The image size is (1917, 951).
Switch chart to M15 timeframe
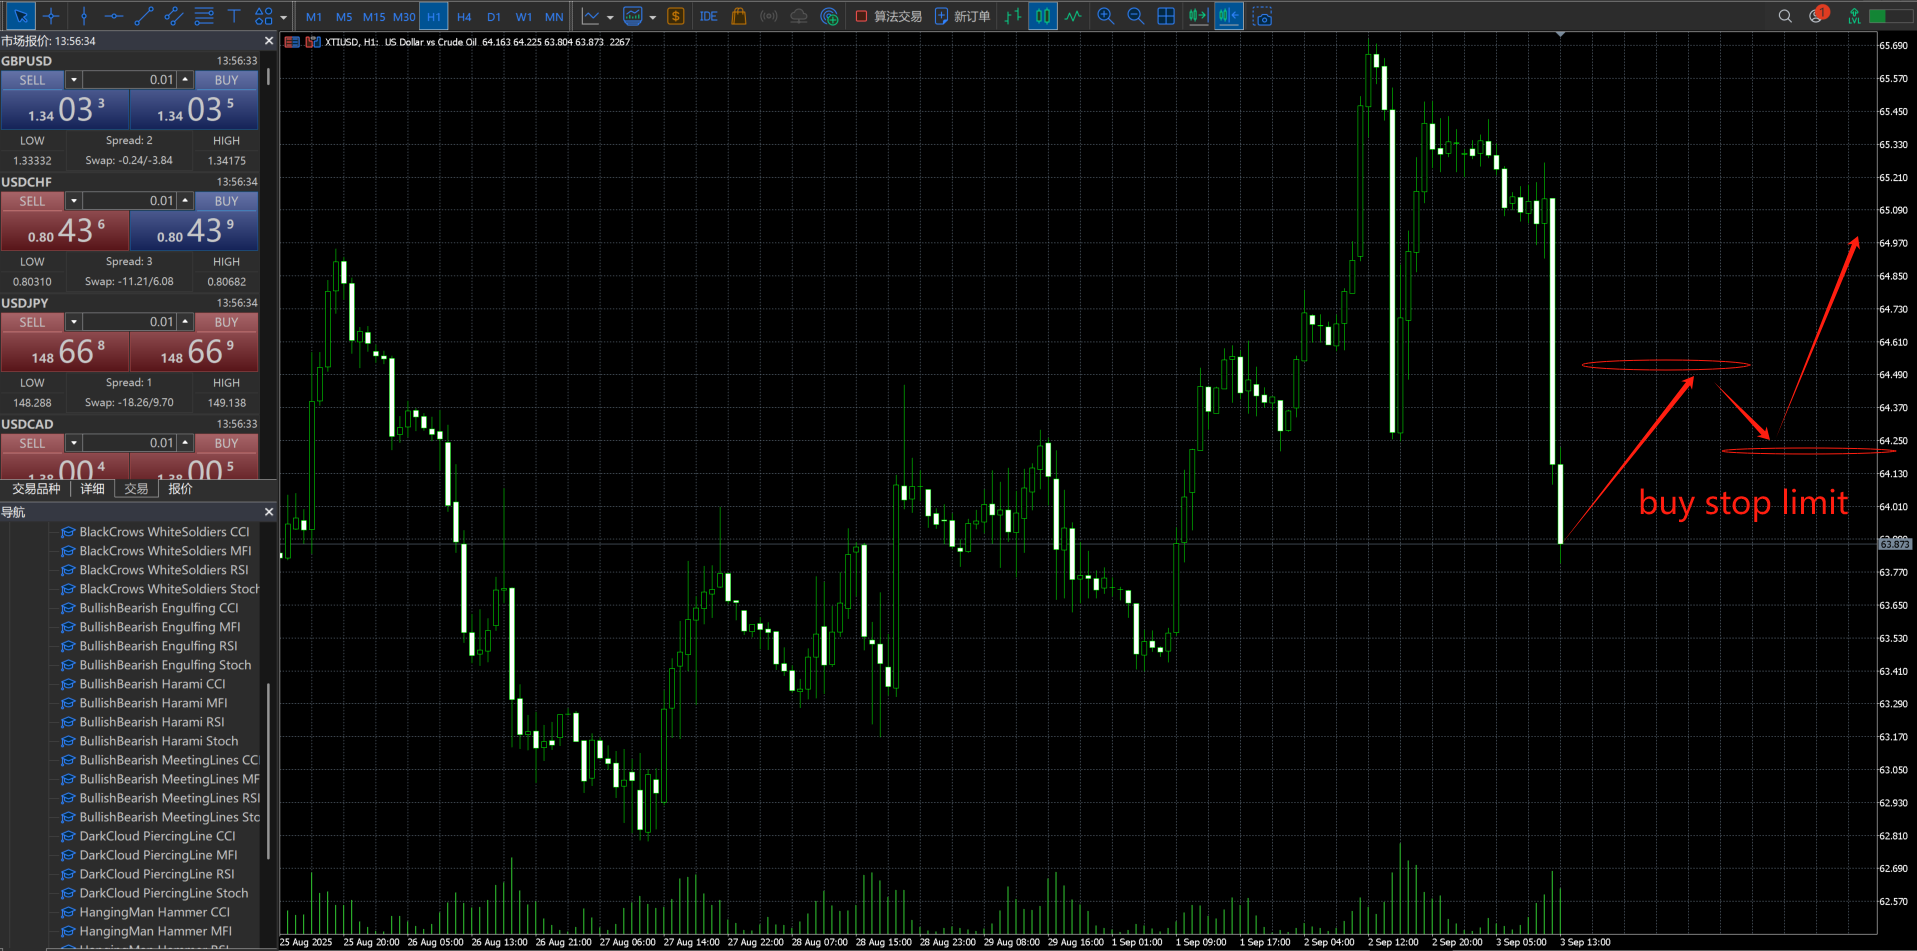point(374,17)
